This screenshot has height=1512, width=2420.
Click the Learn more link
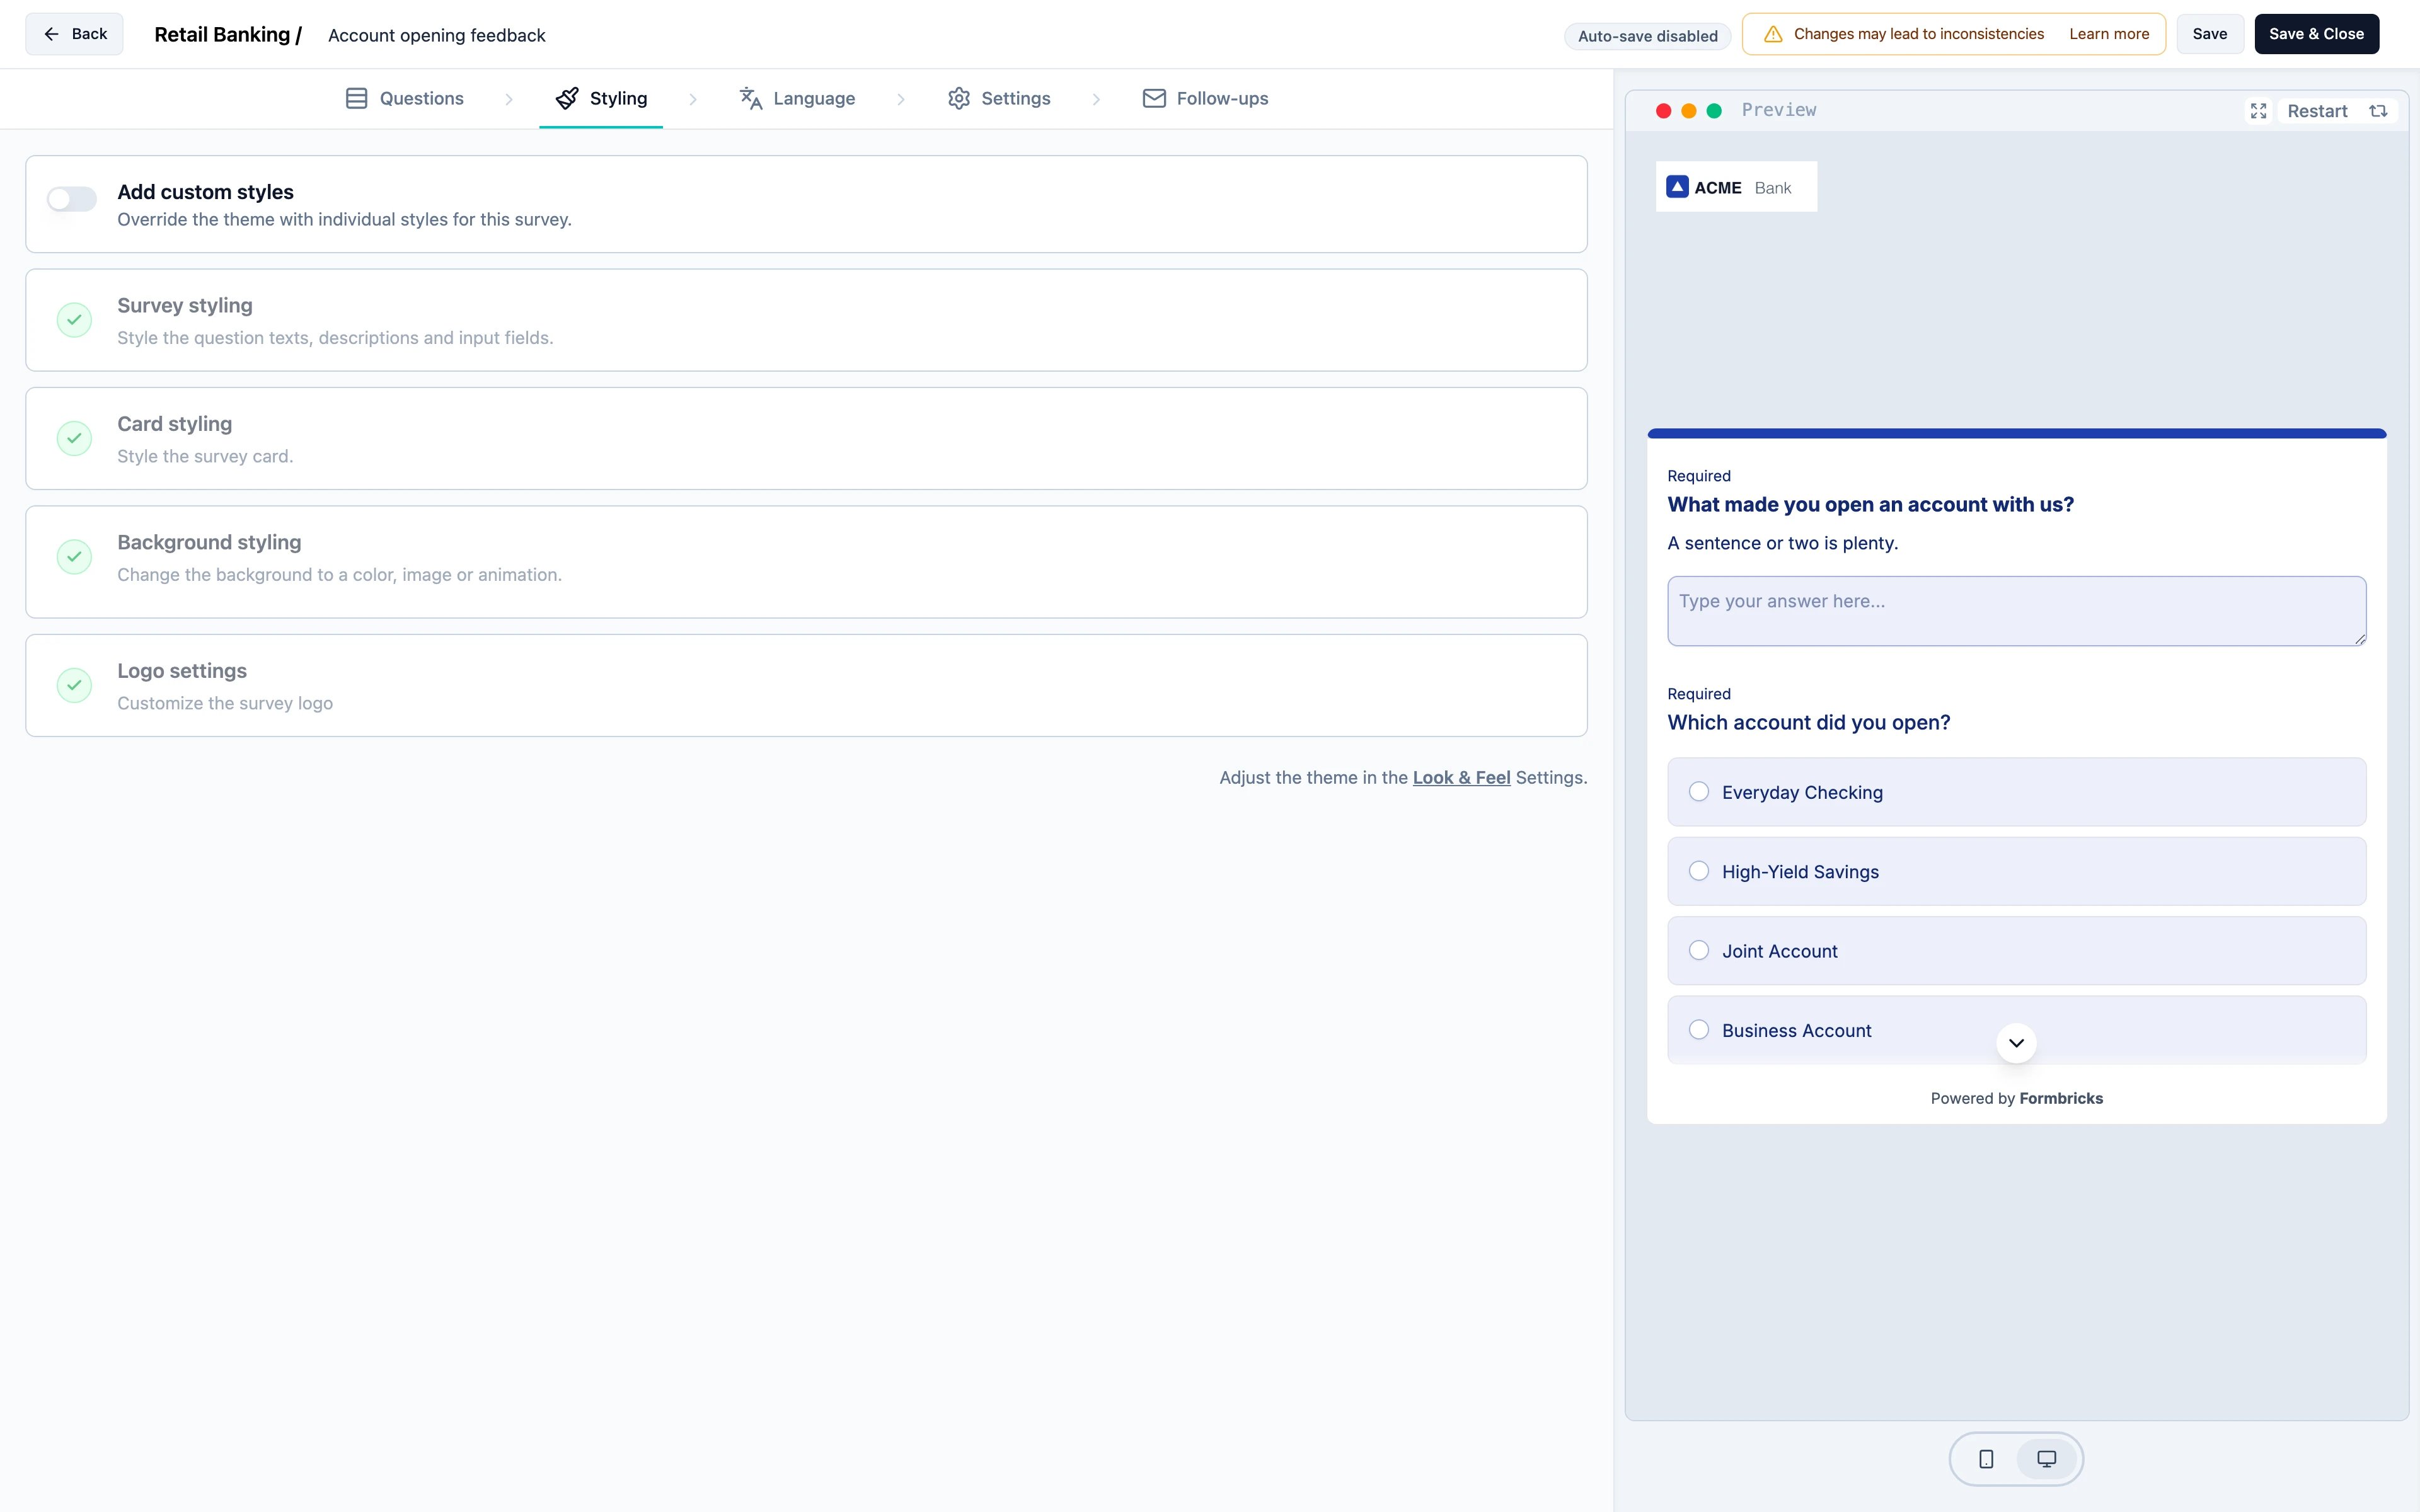[x=2109, y=34]
